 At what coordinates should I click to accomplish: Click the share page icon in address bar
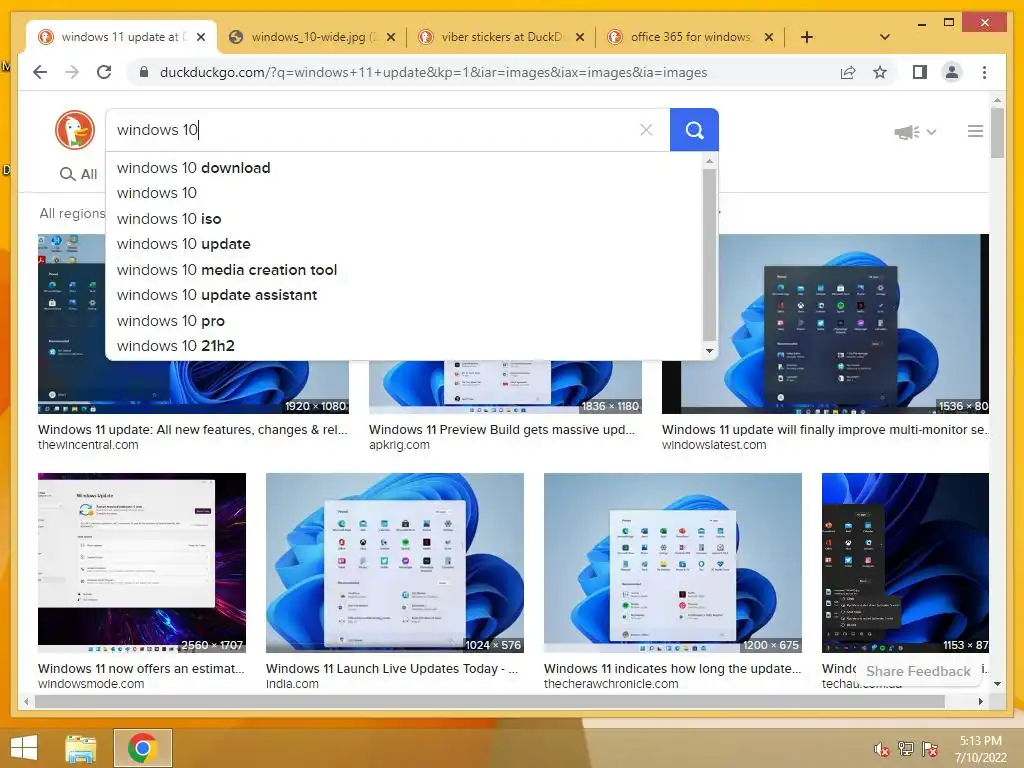point(848,72)
